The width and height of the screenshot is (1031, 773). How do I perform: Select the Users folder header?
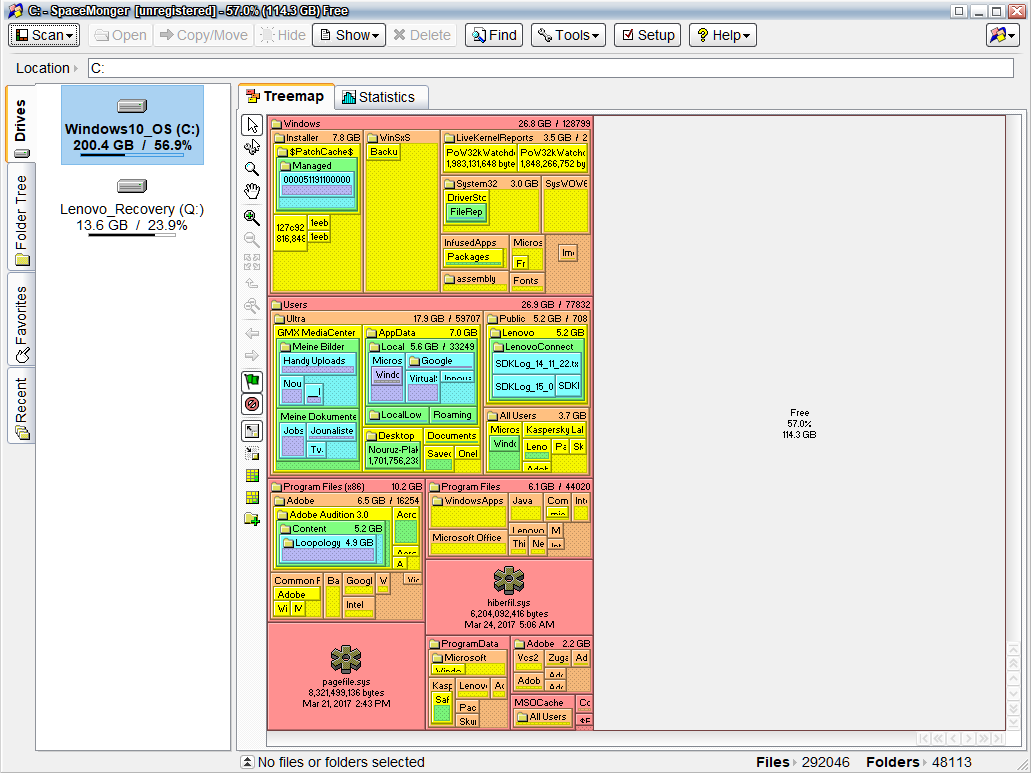tap(431, 305)
